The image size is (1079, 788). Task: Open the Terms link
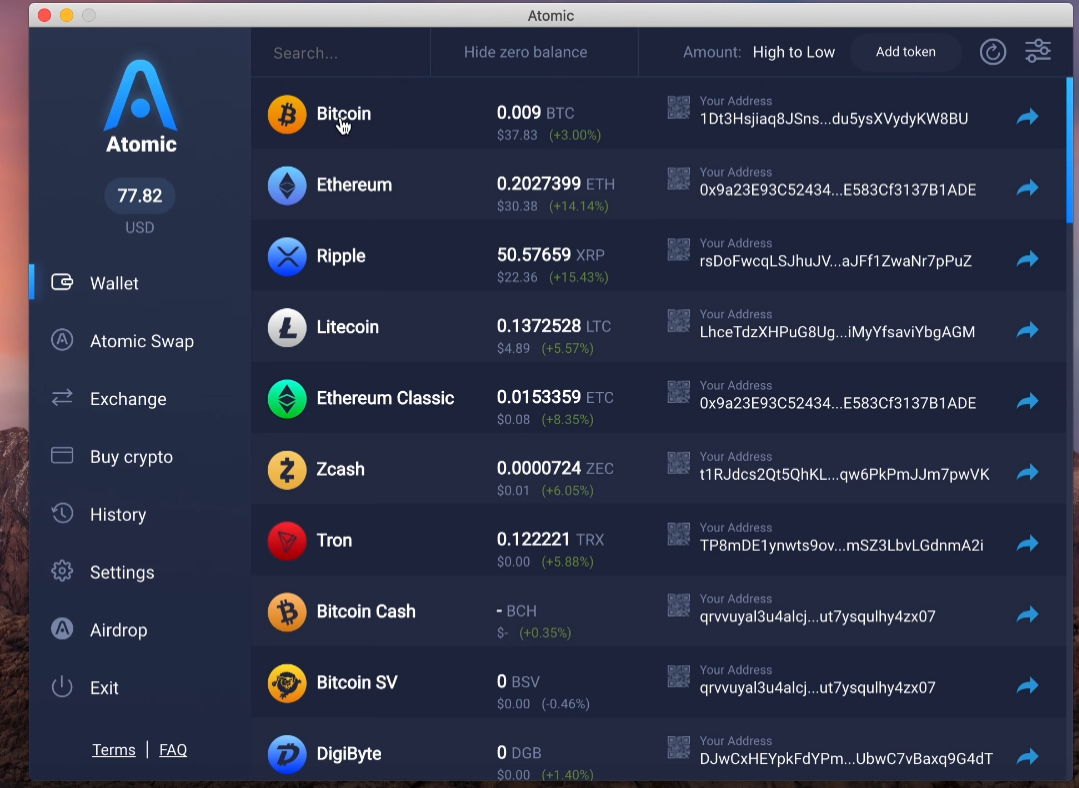114,749
